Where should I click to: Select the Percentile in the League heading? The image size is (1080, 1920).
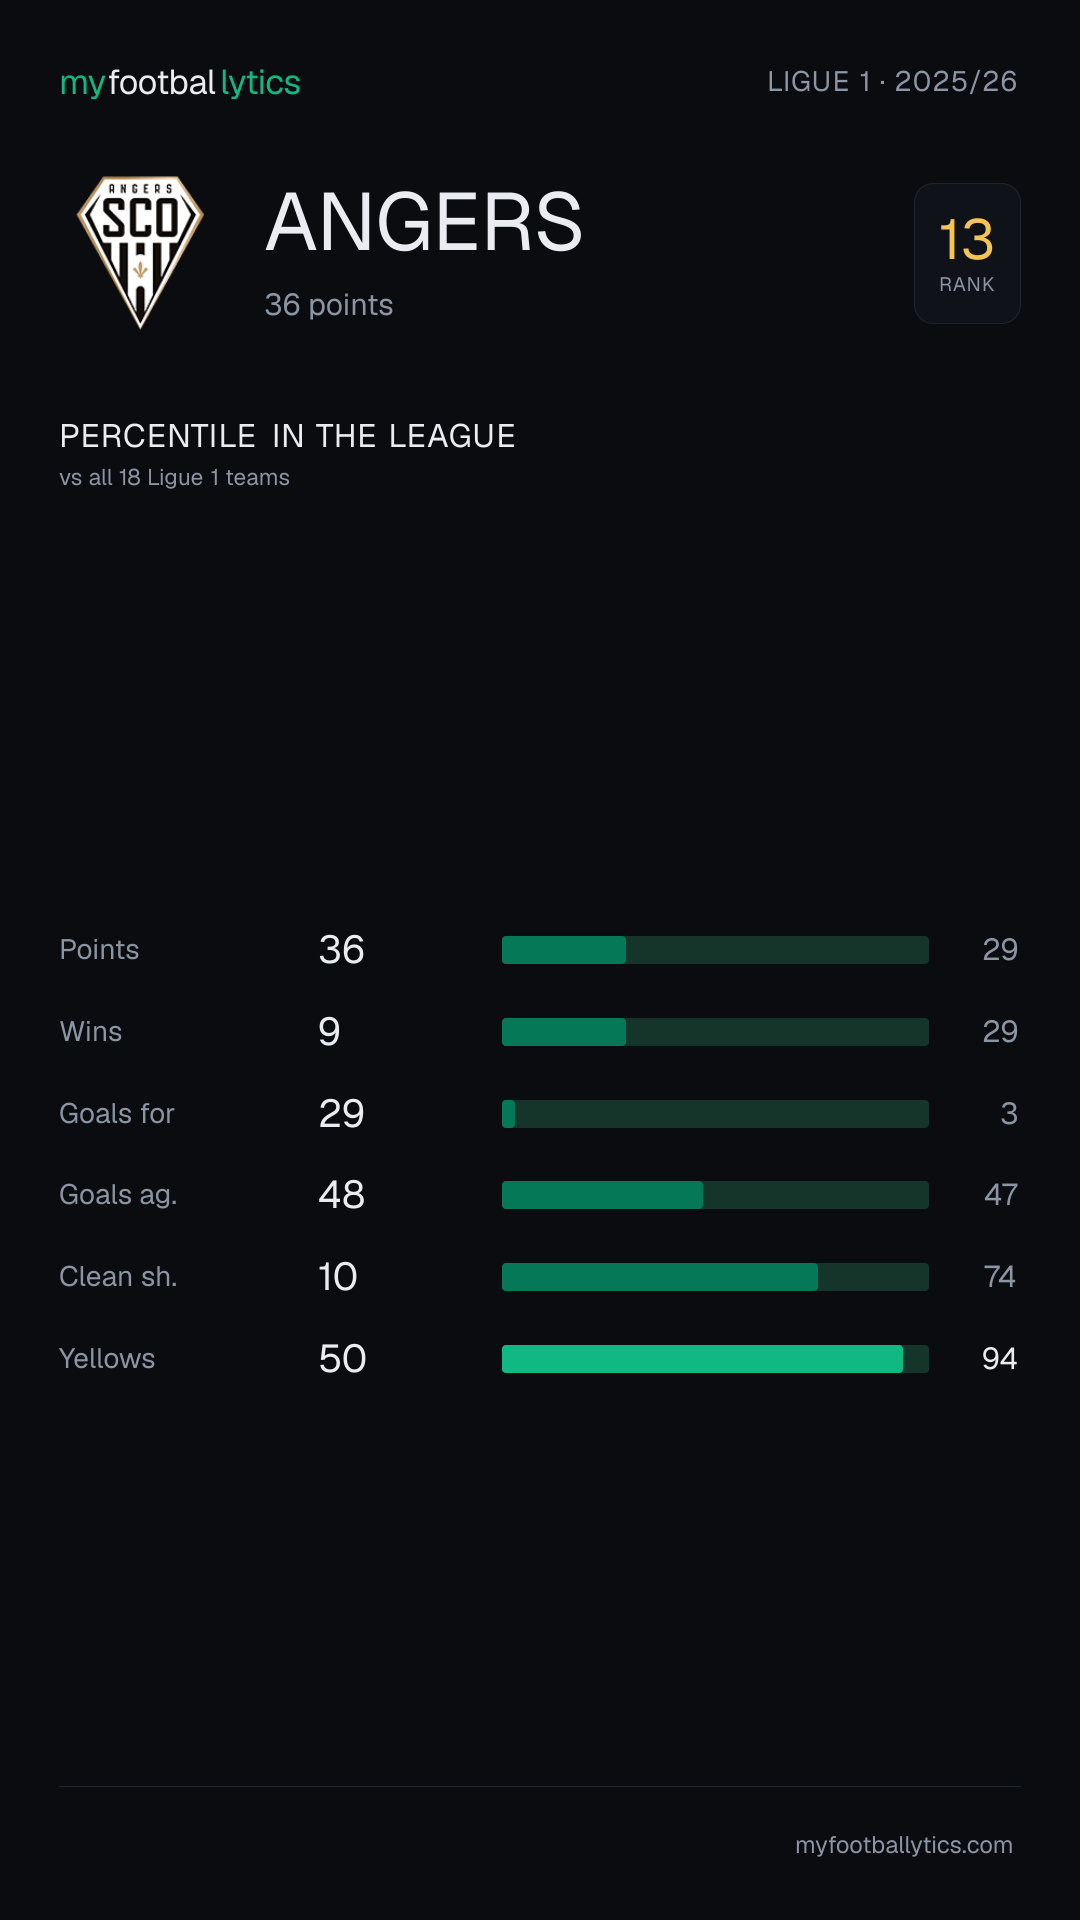[288, 436]
